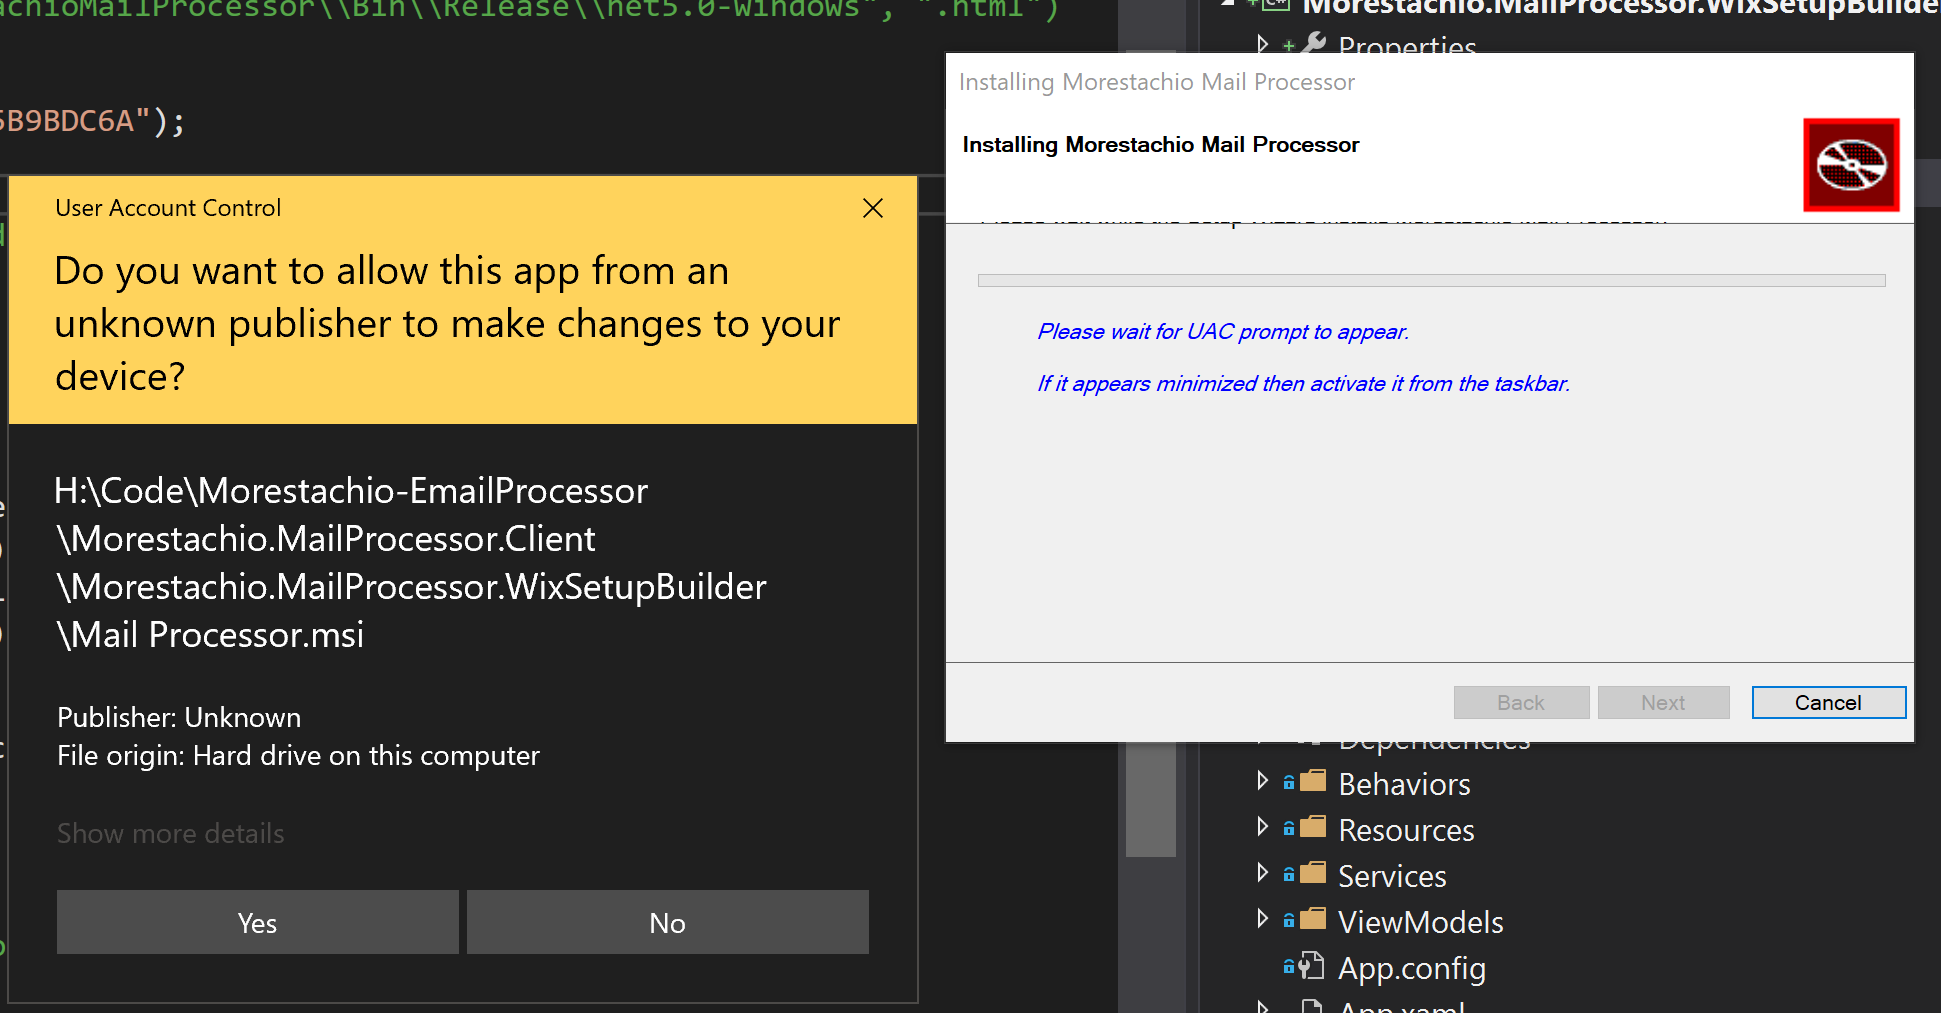Expand the ViewModels tree node
This screenshot has height=1013, width=1941.
click(1262, 918)
